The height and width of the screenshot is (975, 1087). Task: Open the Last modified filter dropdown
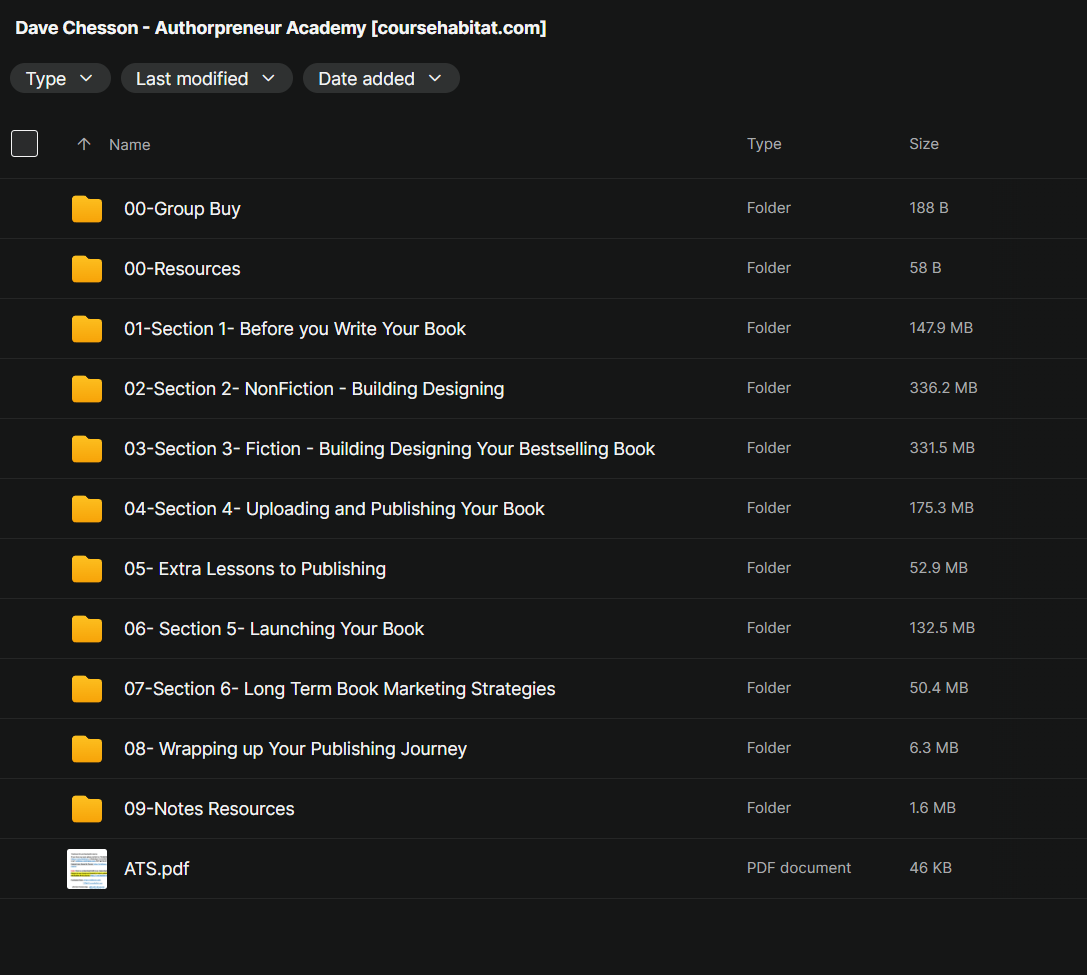[x=206, y=78]
